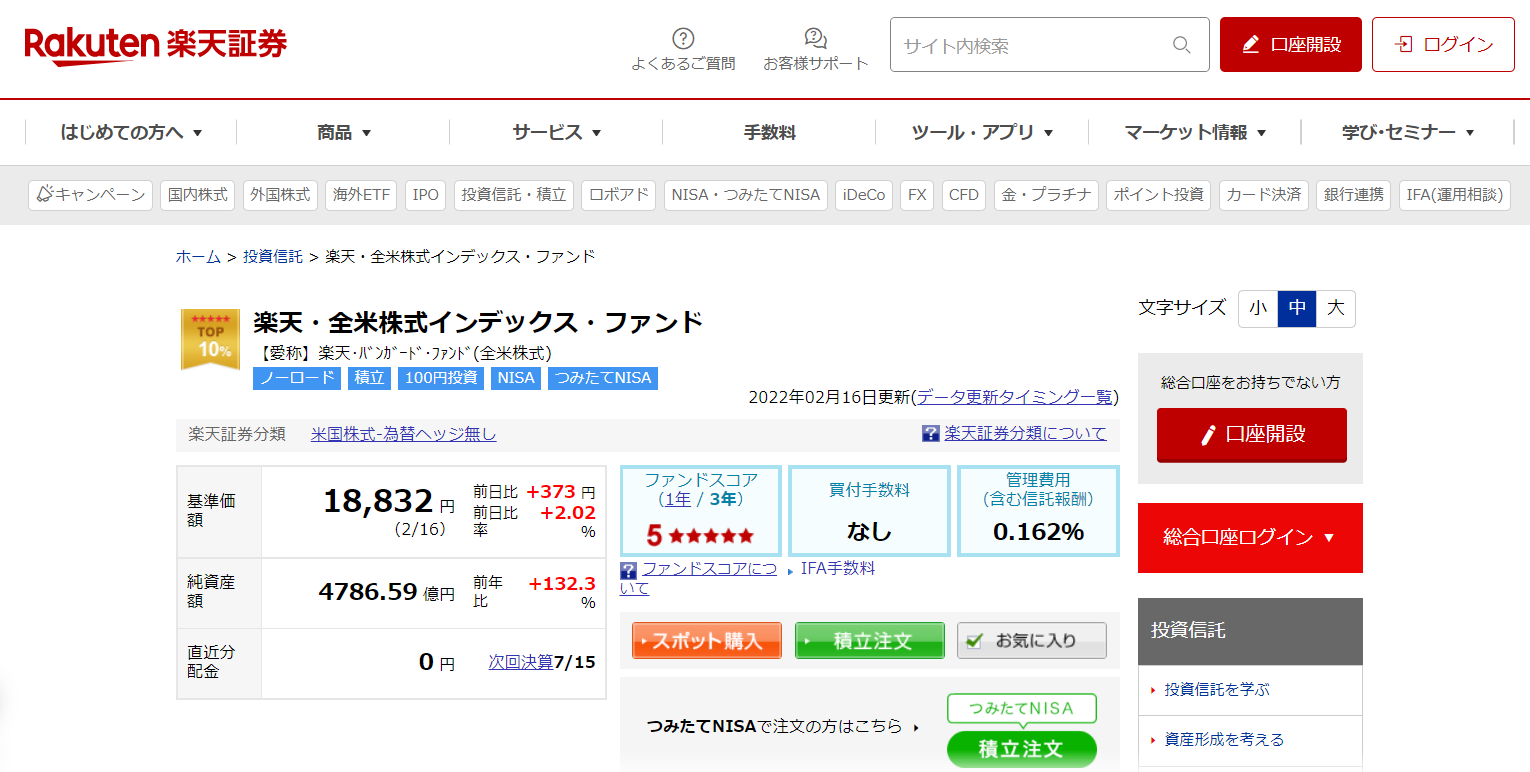The height and width of the screenshot is (772, 1530).
Task: Click the orange スポット購入 button
Action: 706,640
